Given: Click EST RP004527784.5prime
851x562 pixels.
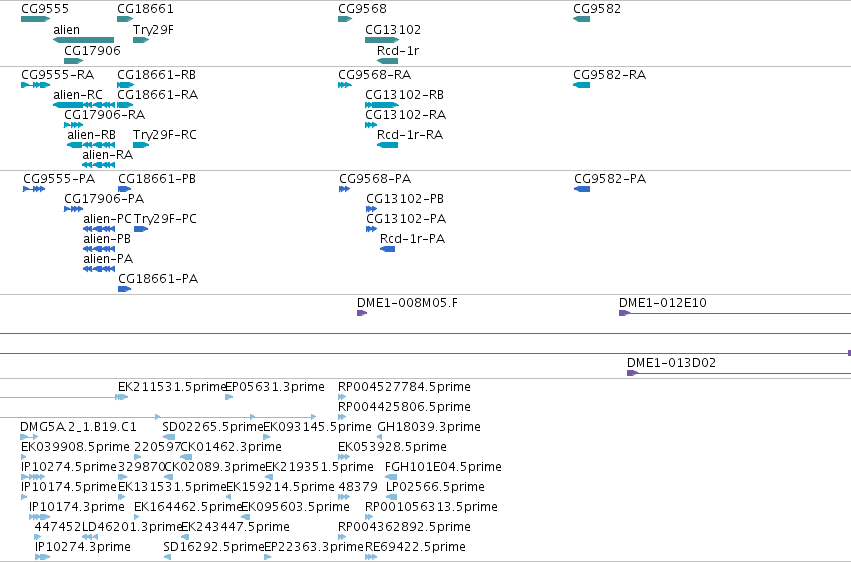Looking at the screenshot, I should [342, 397].
